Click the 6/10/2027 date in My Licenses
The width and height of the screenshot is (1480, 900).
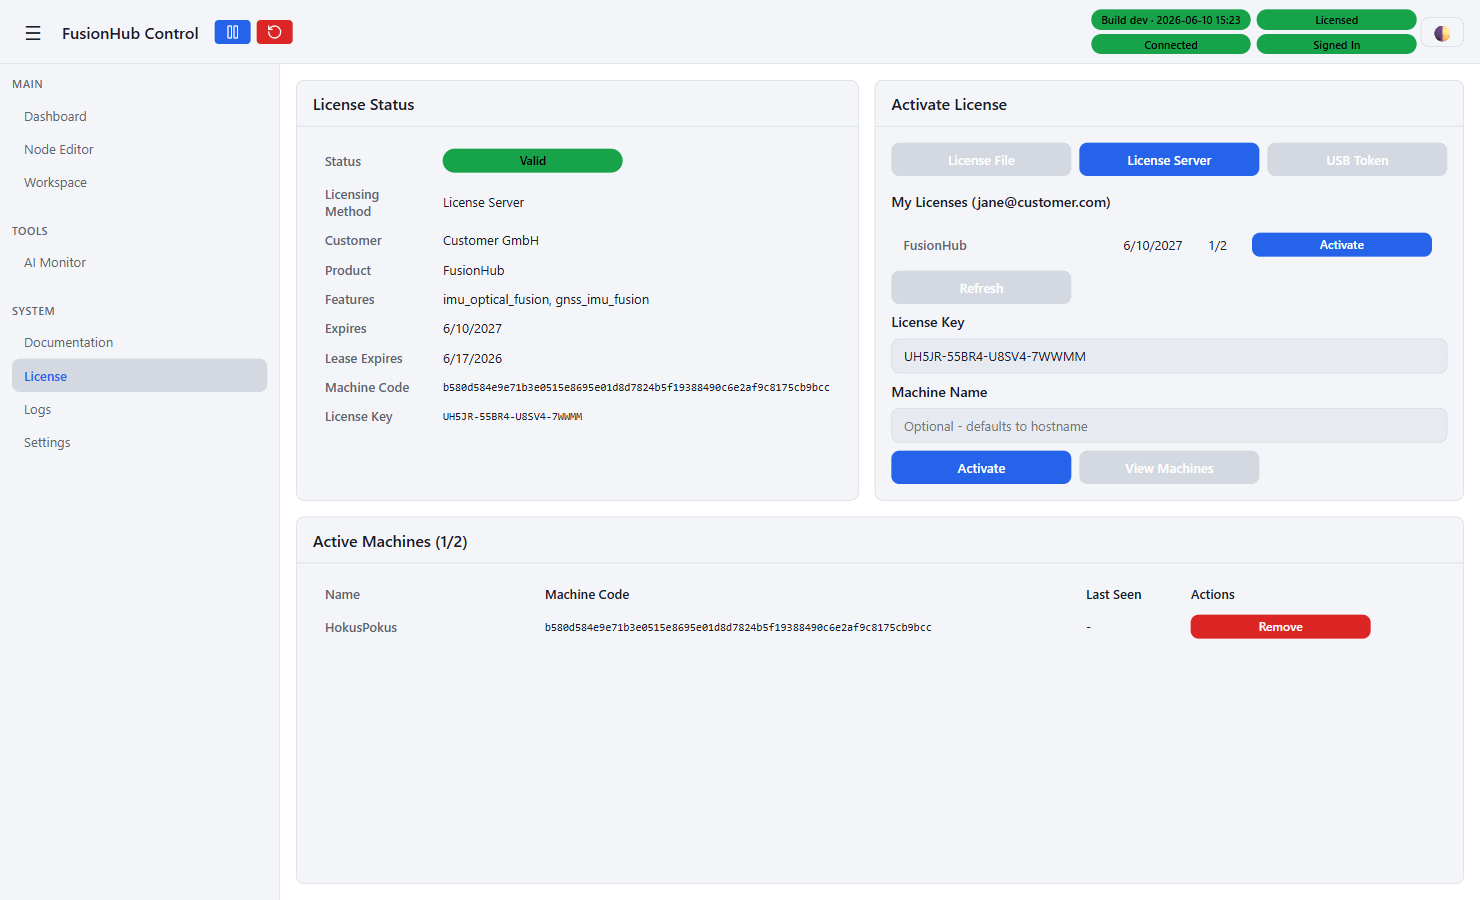1152,246
